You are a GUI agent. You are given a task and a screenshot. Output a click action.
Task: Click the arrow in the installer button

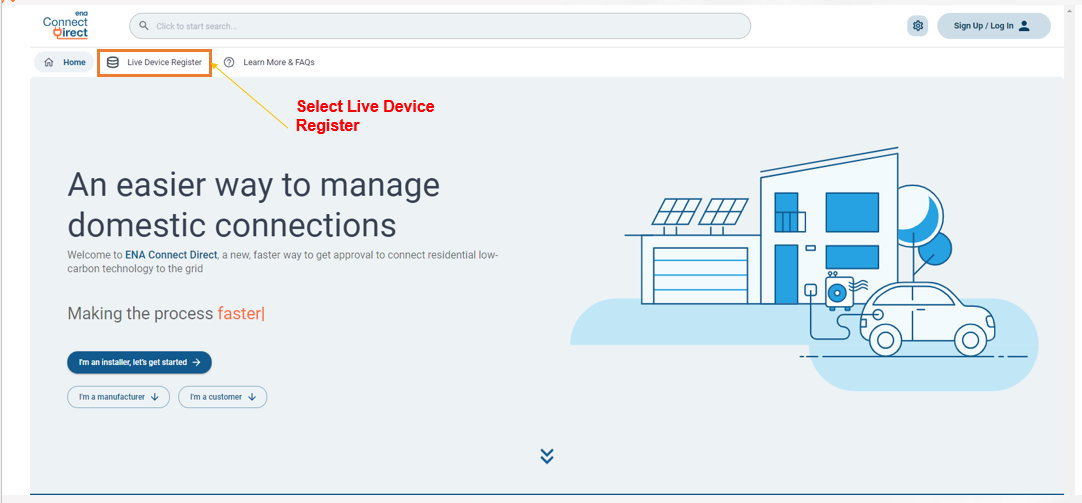coord(197,362)
